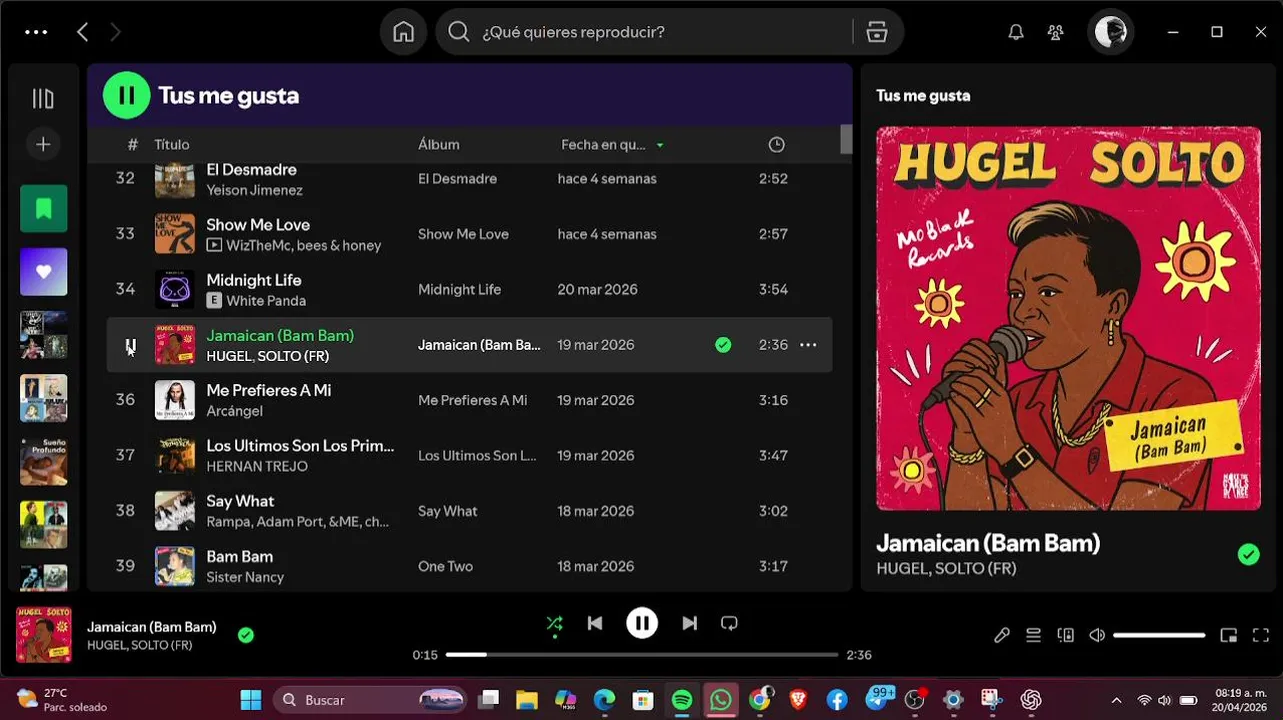Go back with the left arrow
Screen dimensions: 1283x720
click(x=83, y=32)
